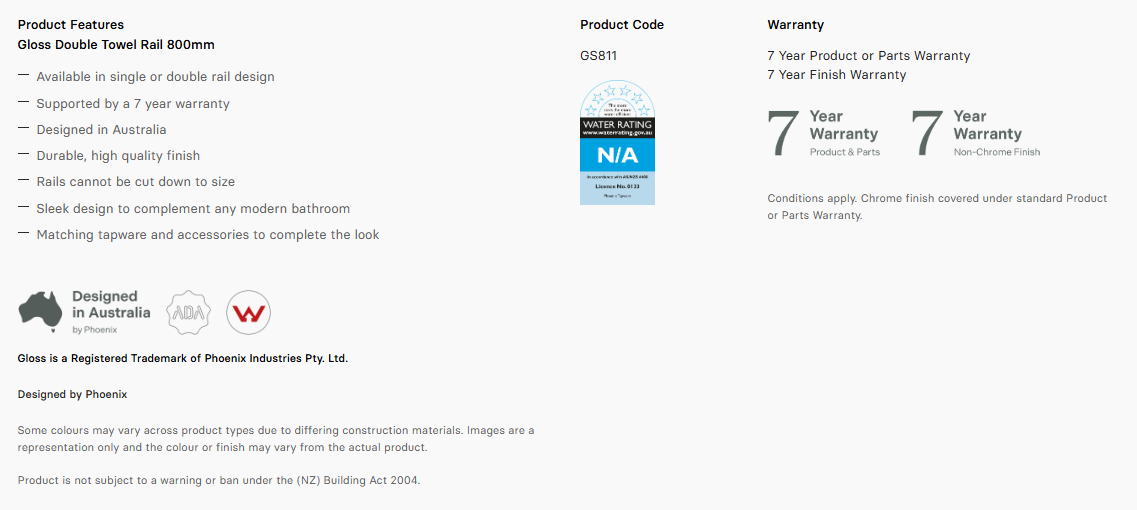Click the 'Designed by Phoenix' text

pos(72,394)
